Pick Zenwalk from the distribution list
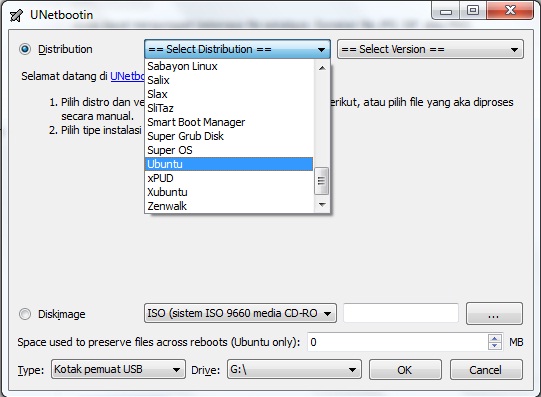This screenshot has width=541, height=397. click(229, 206)
